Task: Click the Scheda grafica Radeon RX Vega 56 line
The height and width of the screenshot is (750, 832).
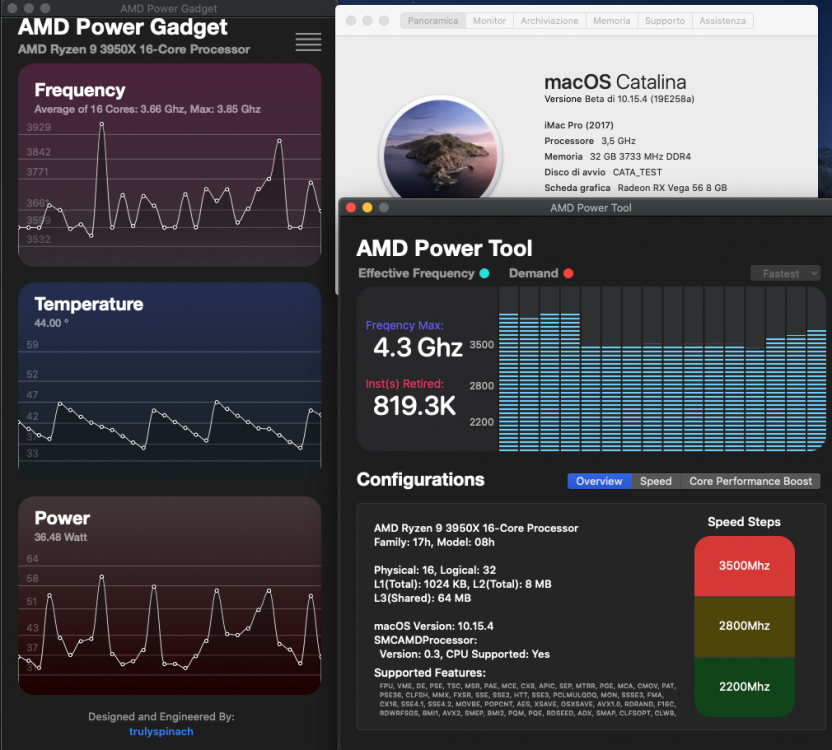Action: (x=636, y=188)
